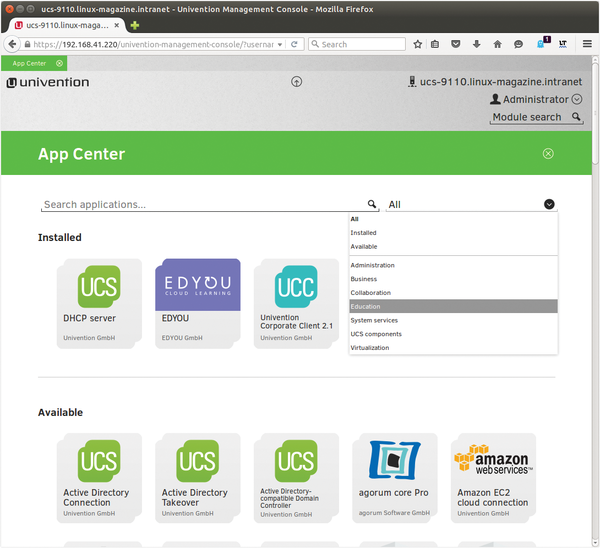Choose Virtualization category
The width and height of the screenshot is (600, 548).
(453, 348)
